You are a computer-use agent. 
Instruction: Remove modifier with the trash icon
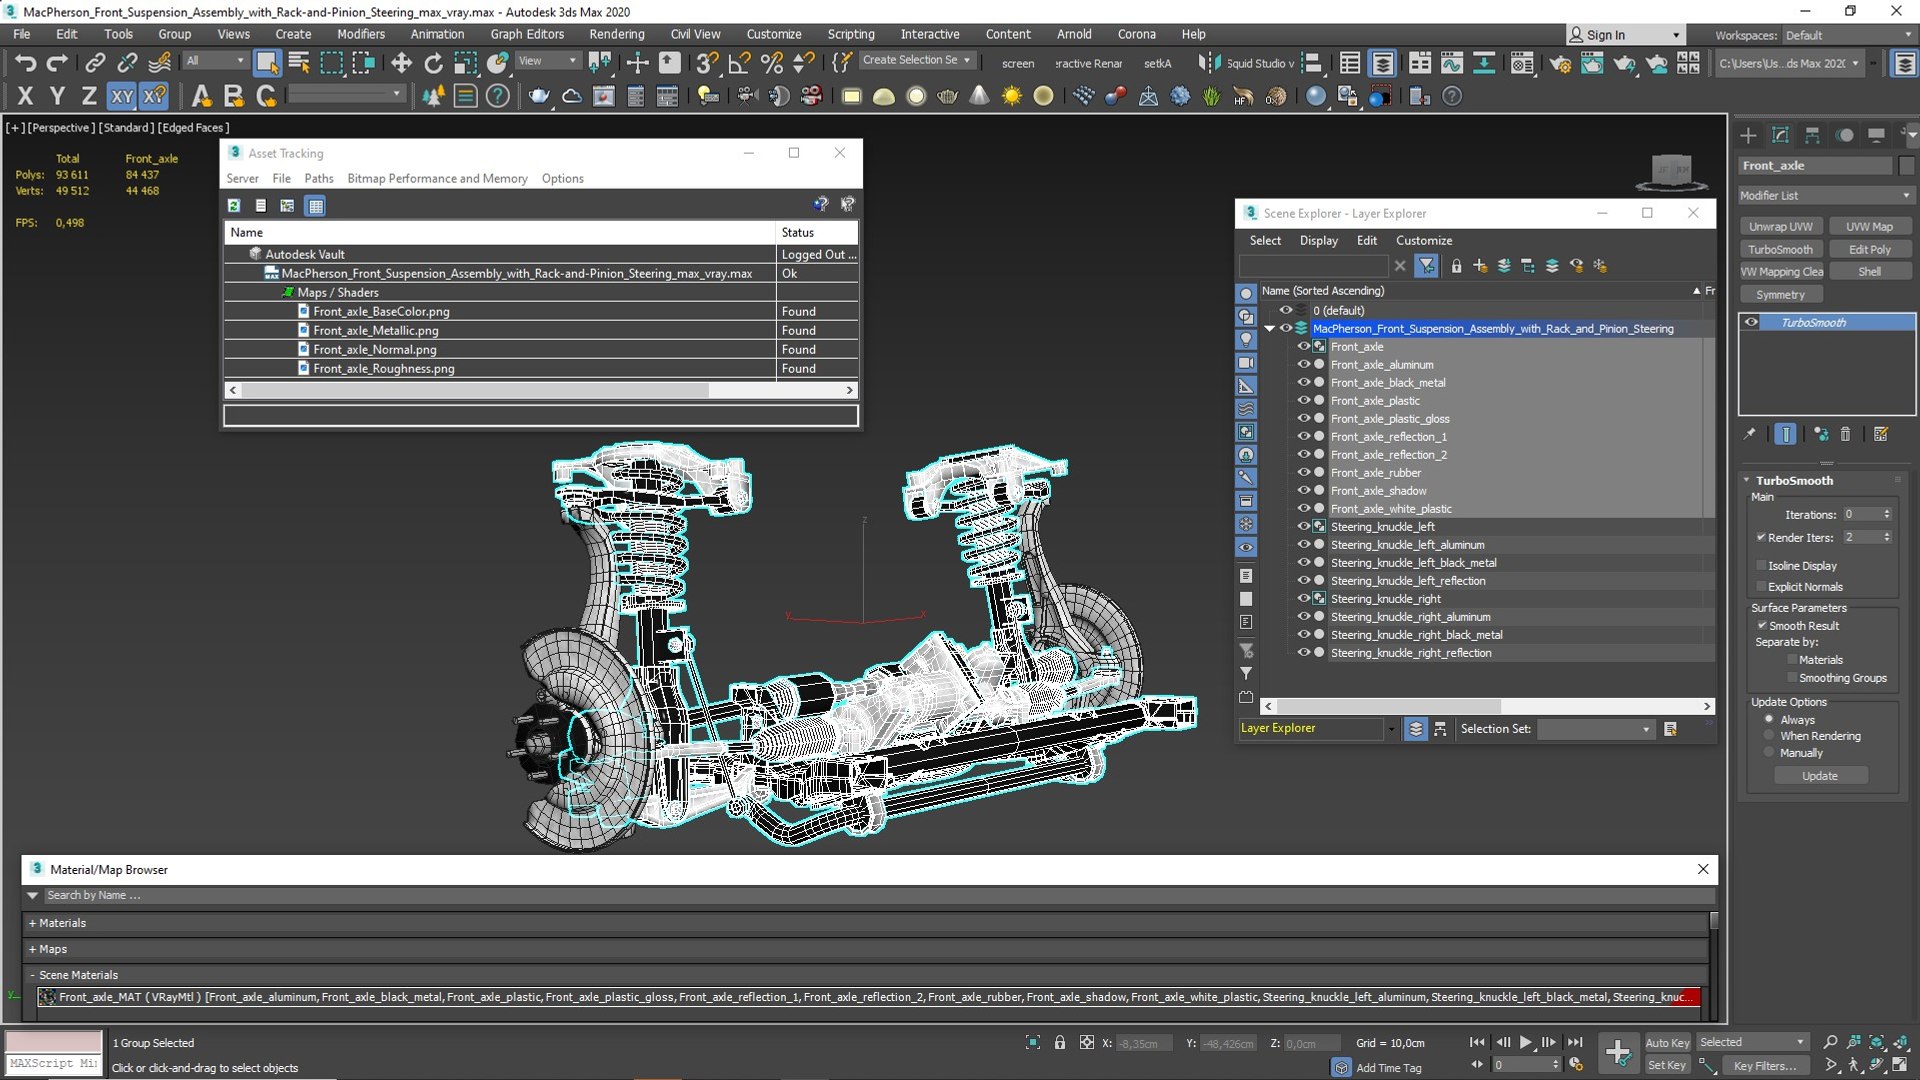[1845, 434]
